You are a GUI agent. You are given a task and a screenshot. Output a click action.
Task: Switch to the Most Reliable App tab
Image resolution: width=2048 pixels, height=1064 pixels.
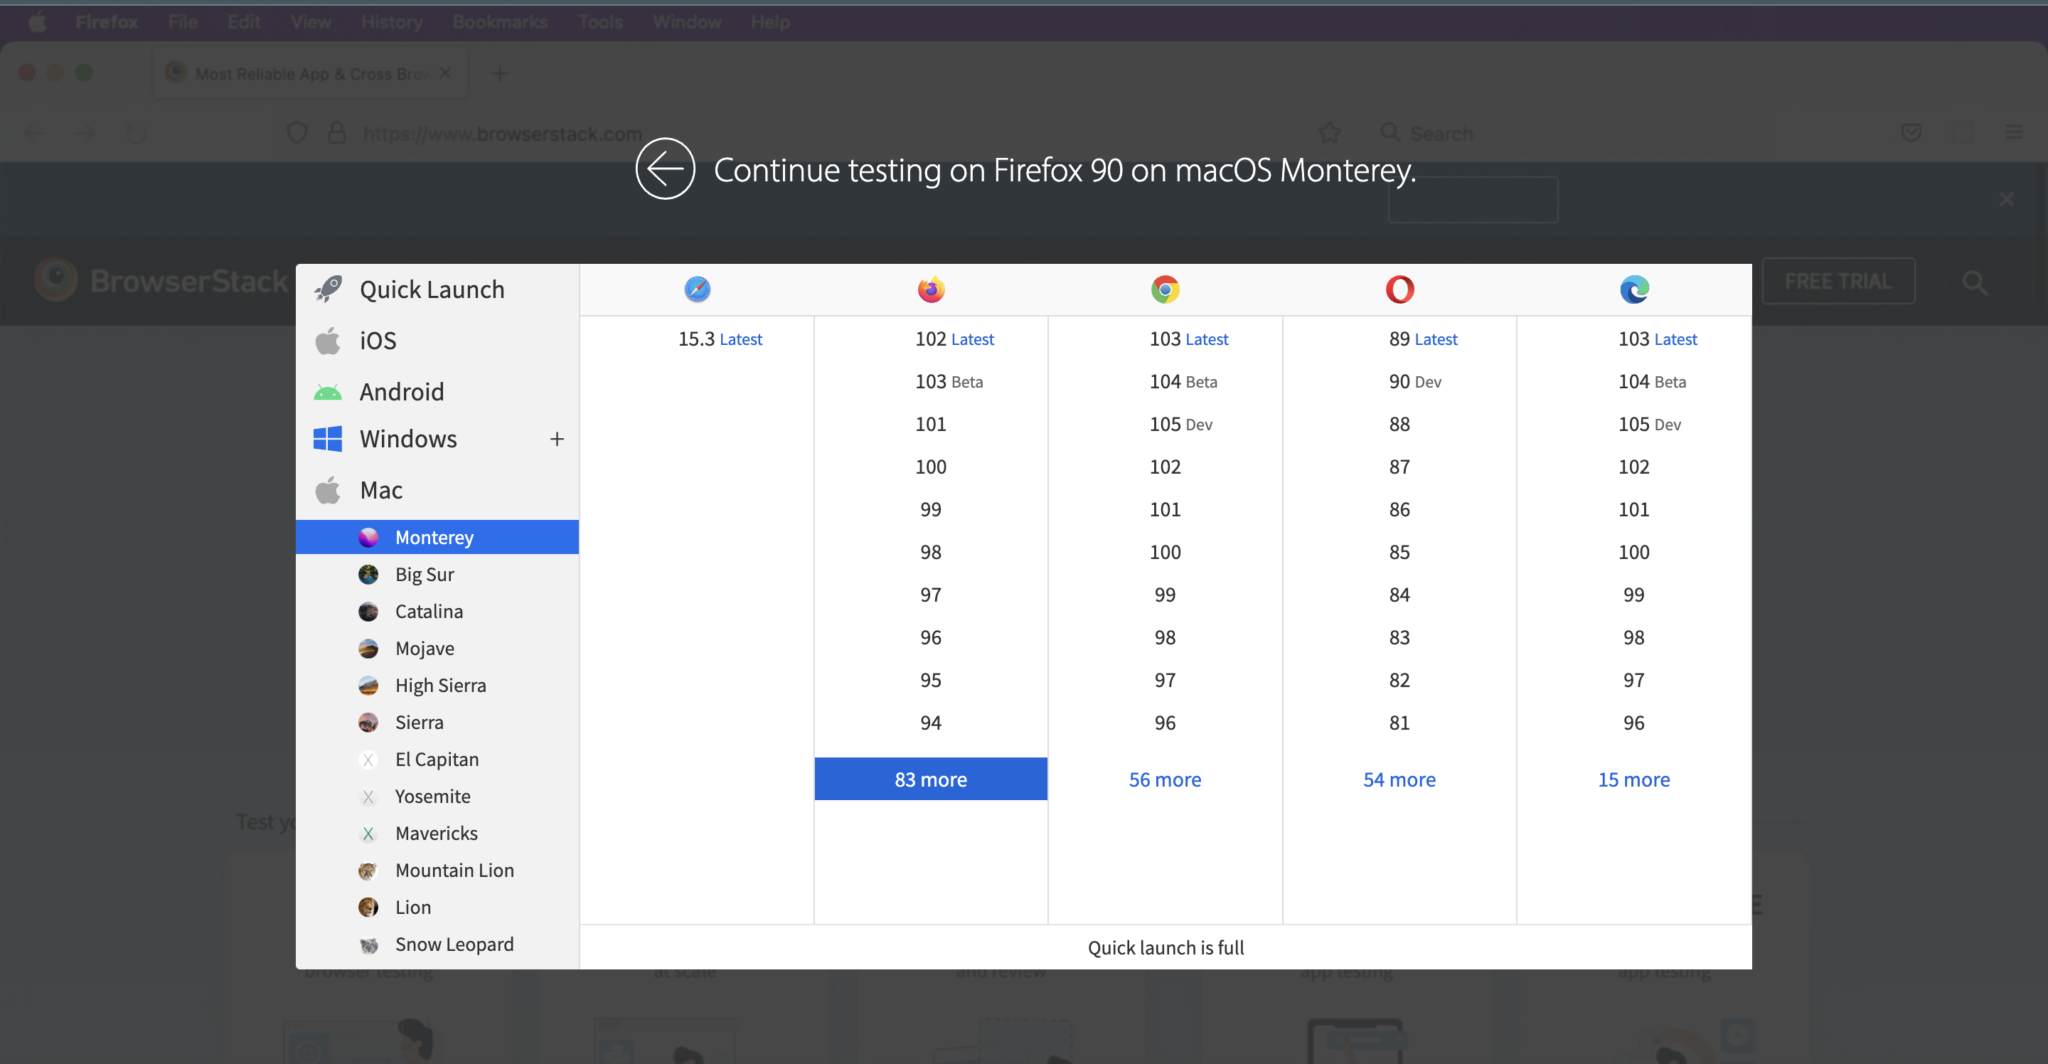300,72
